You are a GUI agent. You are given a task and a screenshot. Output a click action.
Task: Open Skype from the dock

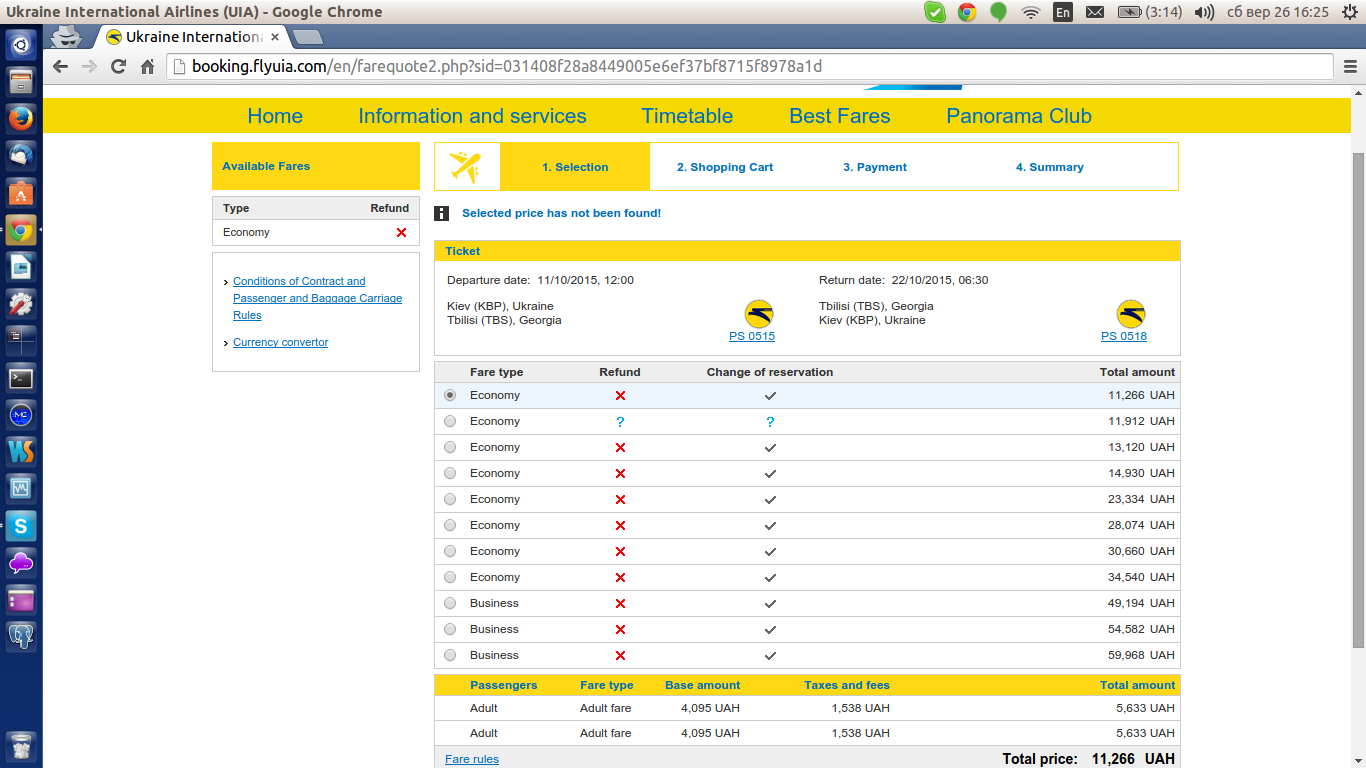(x=21, y=525)
